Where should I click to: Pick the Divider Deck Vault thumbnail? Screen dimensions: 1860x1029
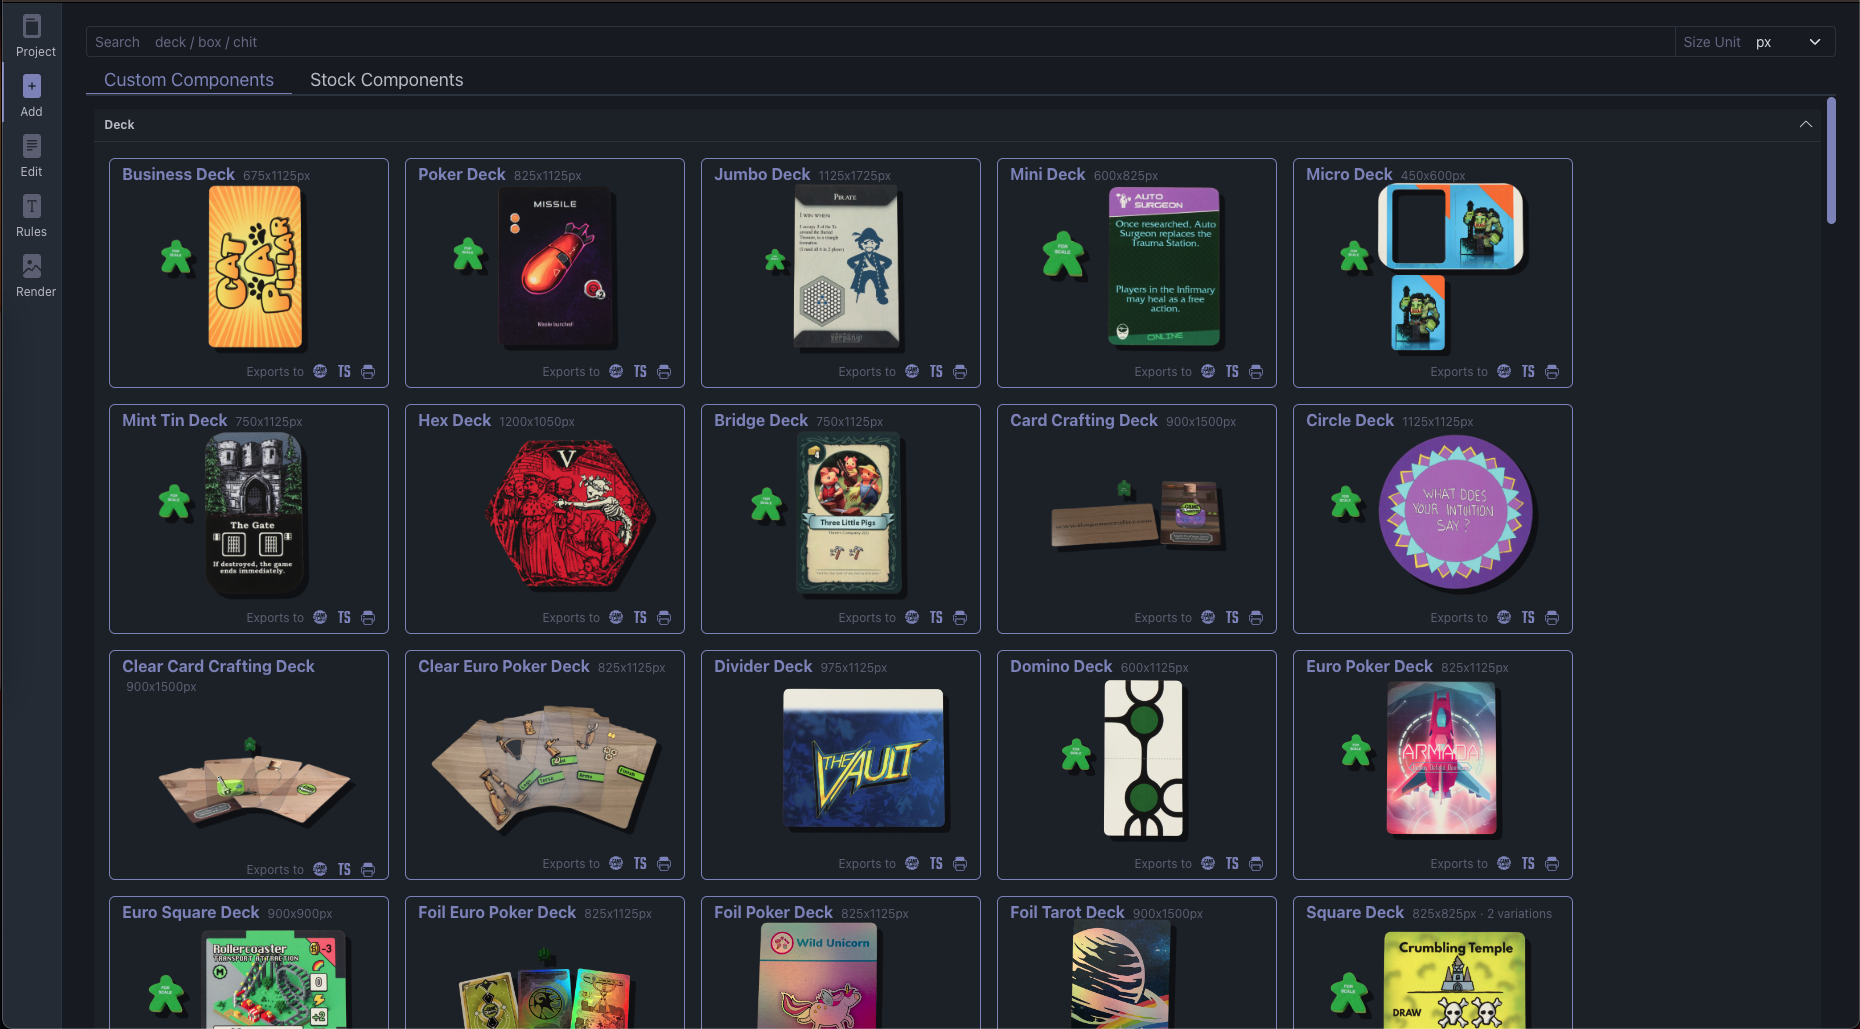tap(863, 759)
